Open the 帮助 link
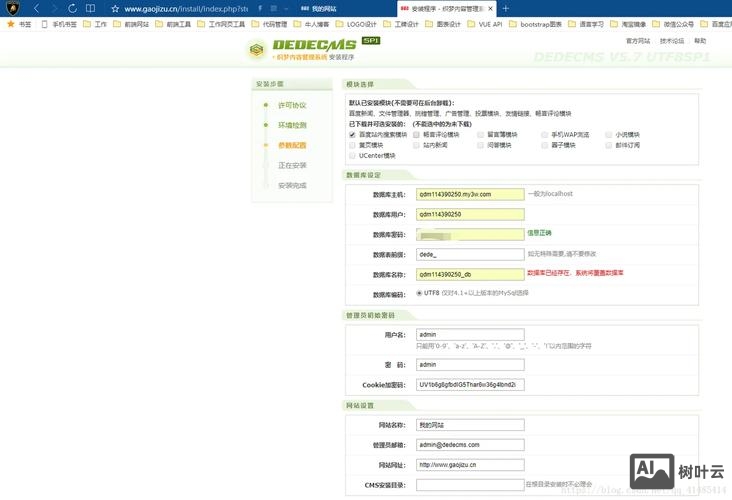The image size is (732, 500). point(700,41)
